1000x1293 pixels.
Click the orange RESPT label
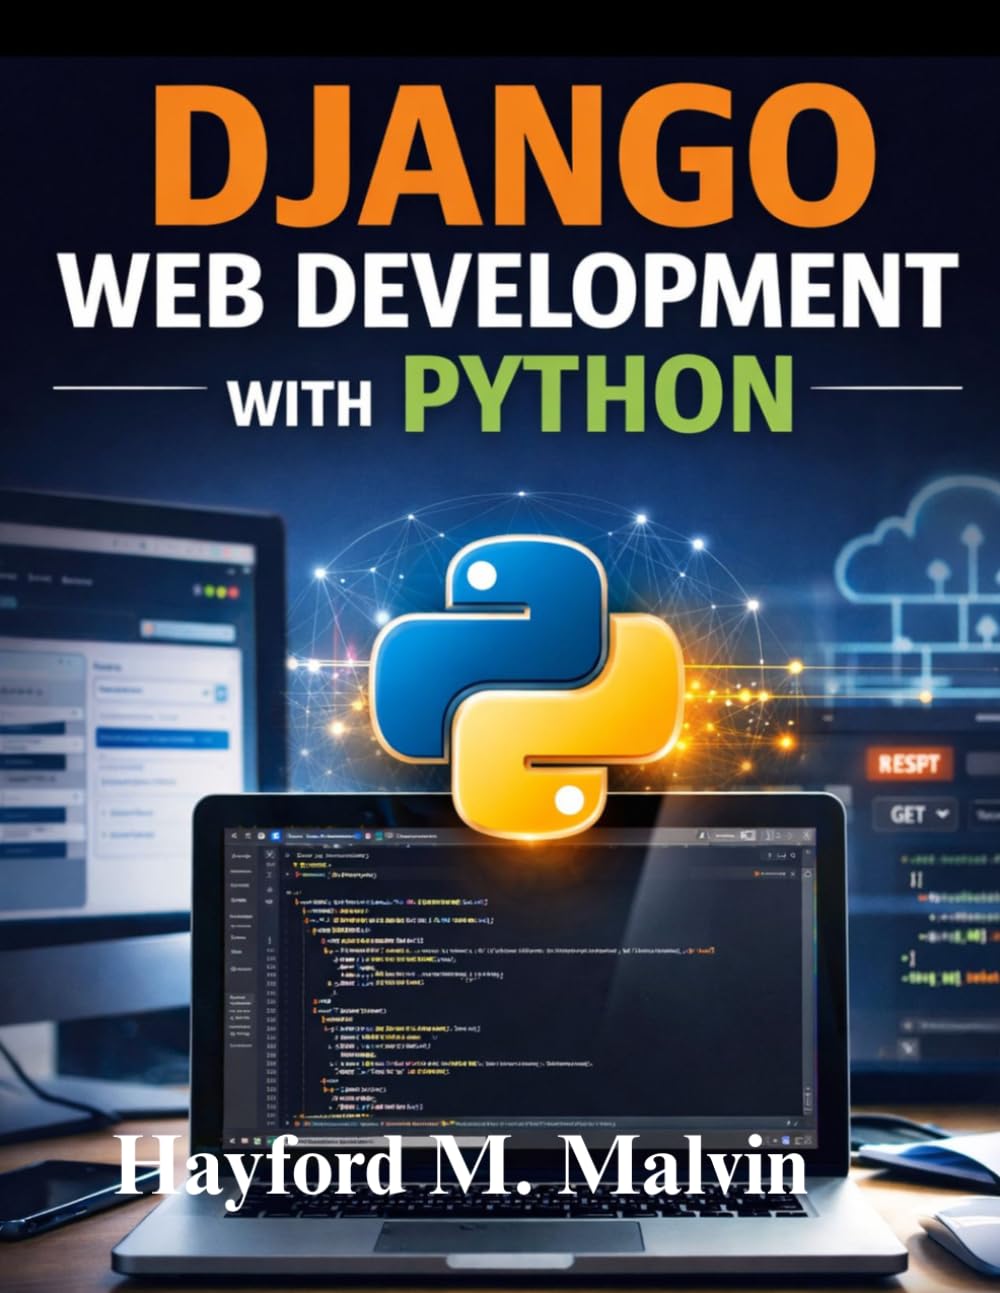908,765
